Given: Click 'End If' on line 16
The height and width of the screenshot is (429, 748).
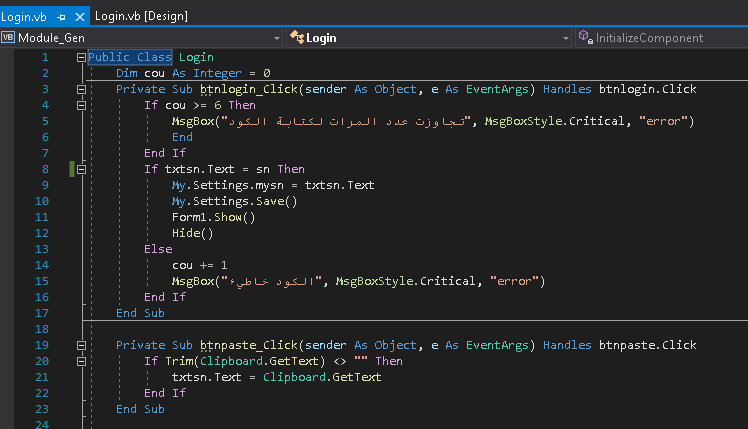Looking at the screenshot, I should pyautogui.click(x=165, y=297).
